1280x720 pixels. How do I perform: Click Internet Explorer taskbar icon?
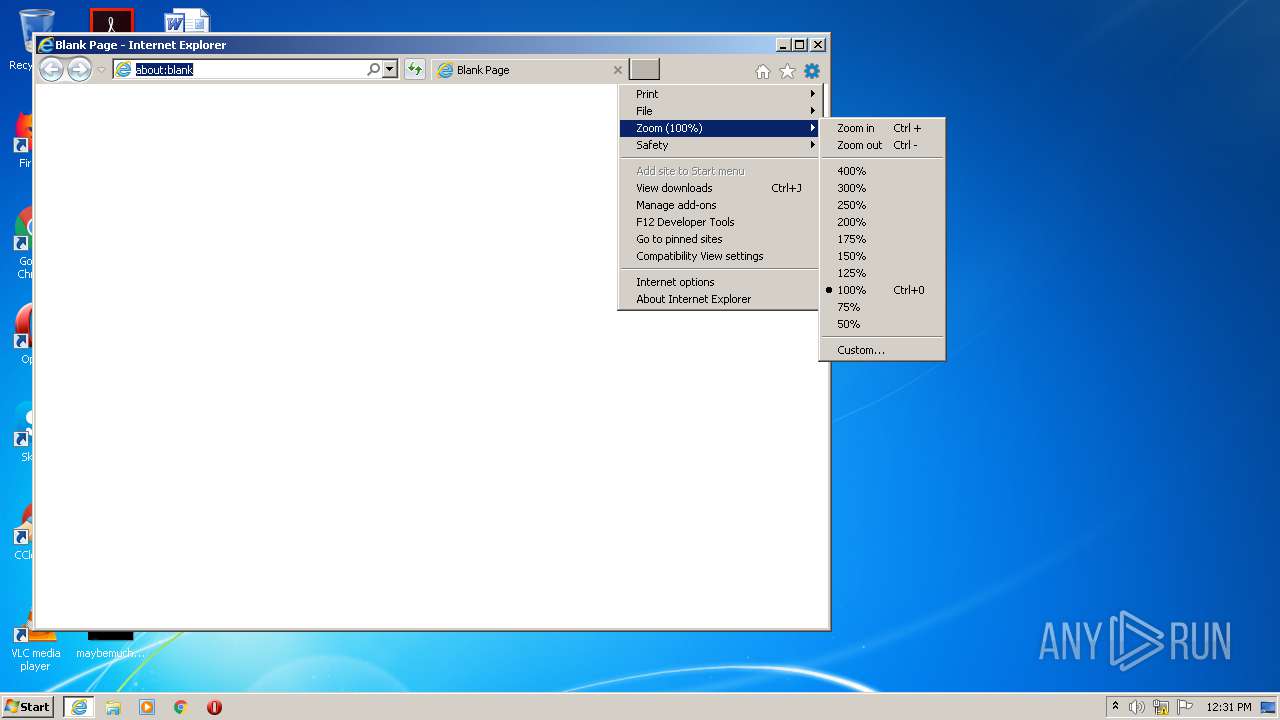tap(79, 707)
